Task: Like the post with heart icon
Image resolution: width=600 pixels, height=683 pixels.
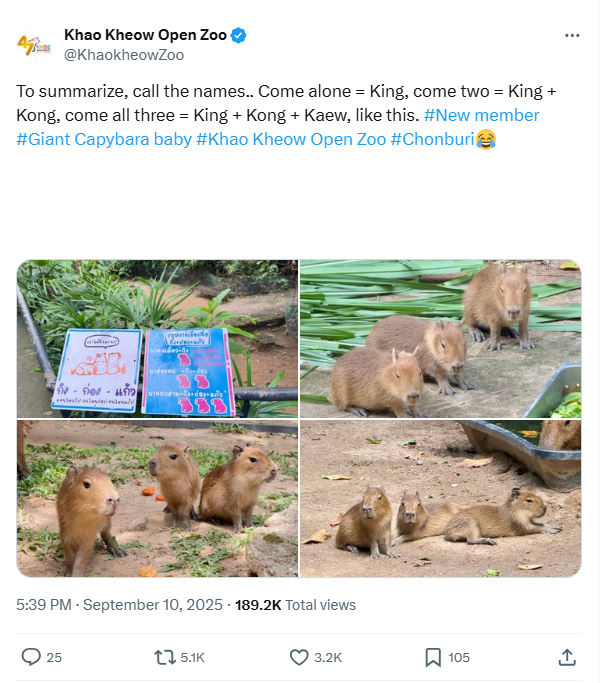Action: 299,657
